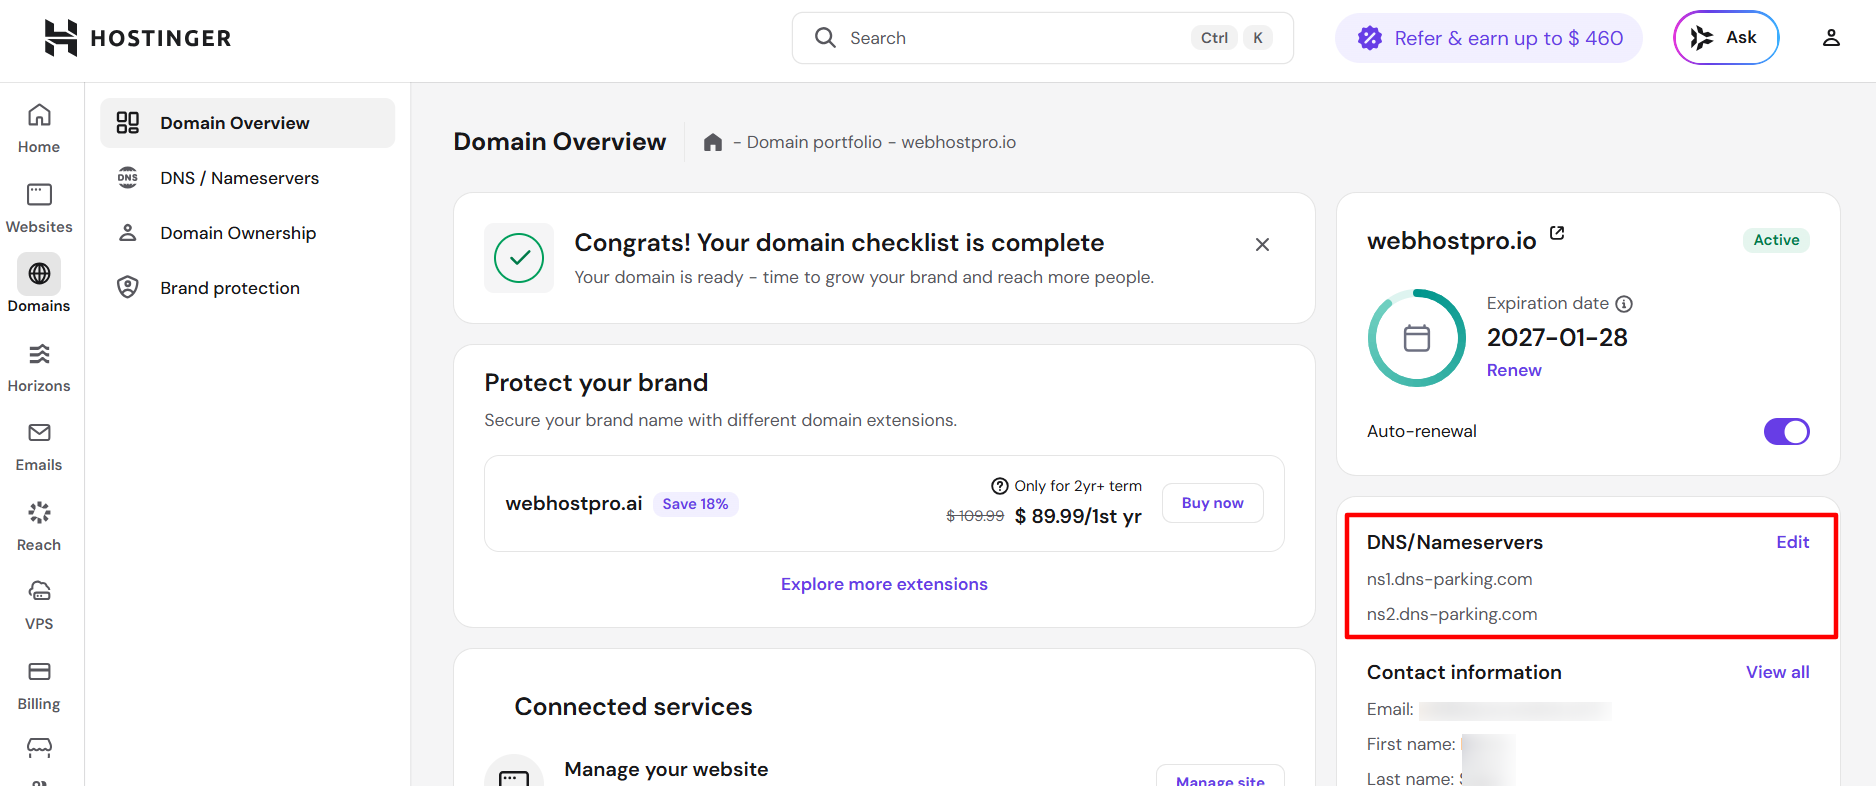Screen dimensions: 1876x786
Task: Open Billing from the sidebar
Action: coord(39,686)
